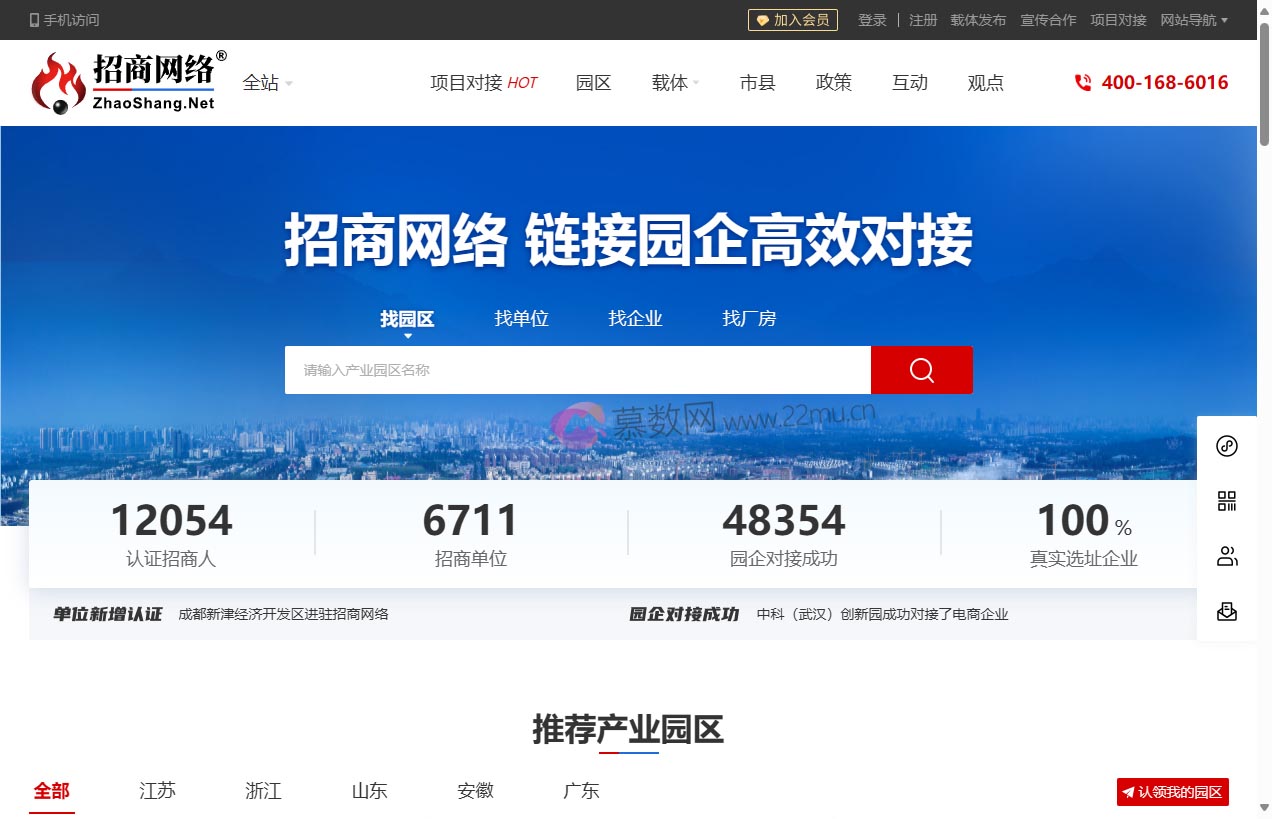Click the phone icon beside 400-168-6016
Image resolution: width=1272 pixels, height=819 pixels.
pyautogui.click(x=1083, y=83)
